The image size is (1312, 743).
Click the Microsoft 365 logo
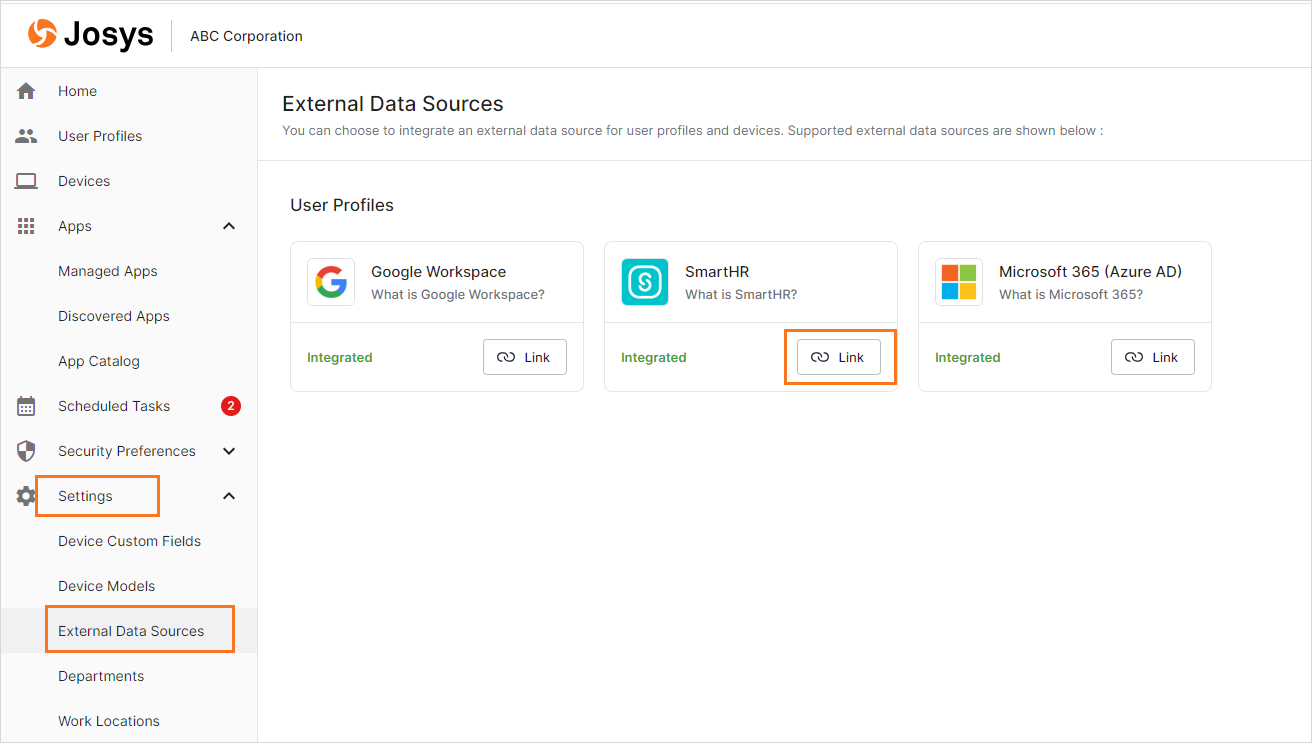[x=959, y=282]
